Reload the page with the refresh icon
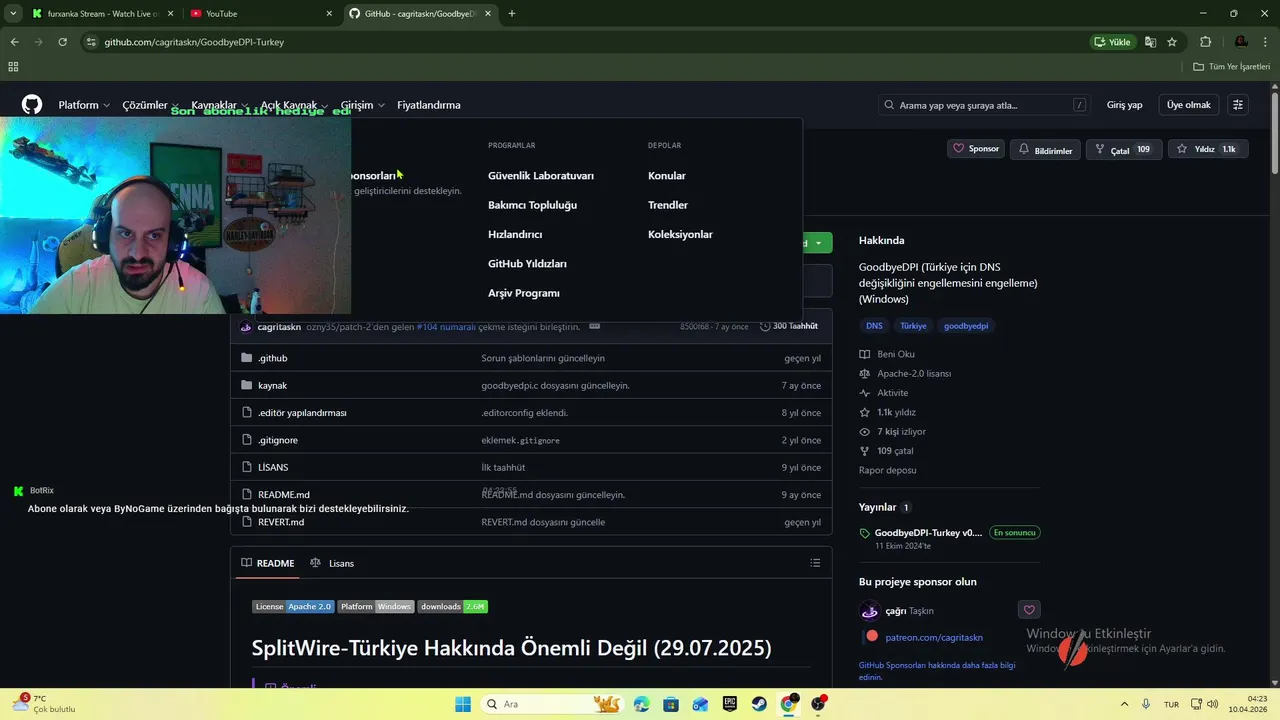Screen dimensions: 1280x720 coord(62,42)
